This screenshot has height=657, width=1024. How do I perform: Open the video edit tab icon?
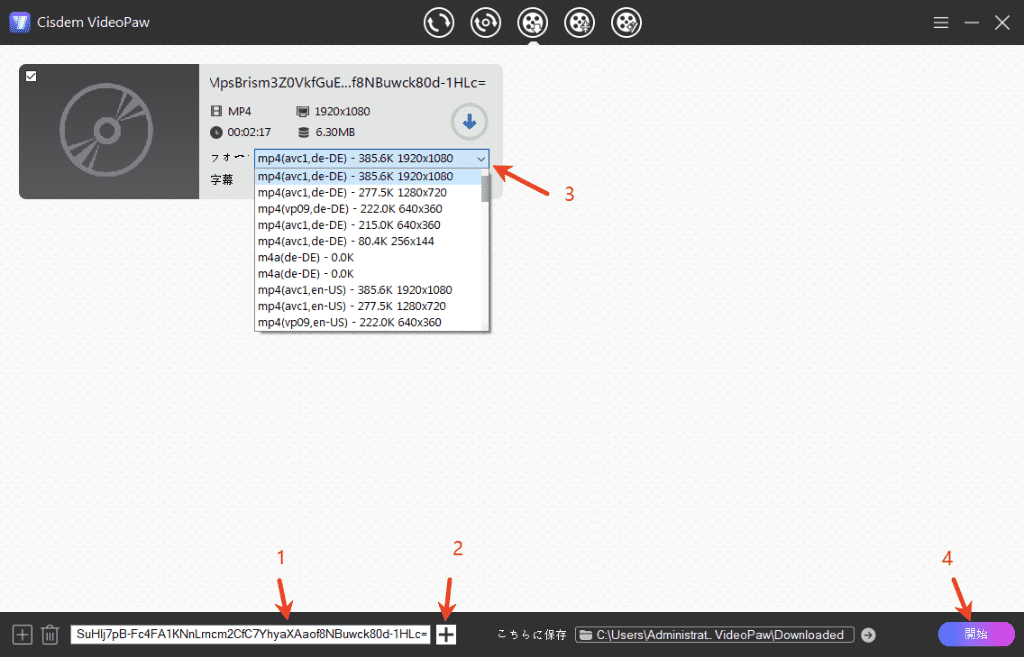(x=627, y=22)
